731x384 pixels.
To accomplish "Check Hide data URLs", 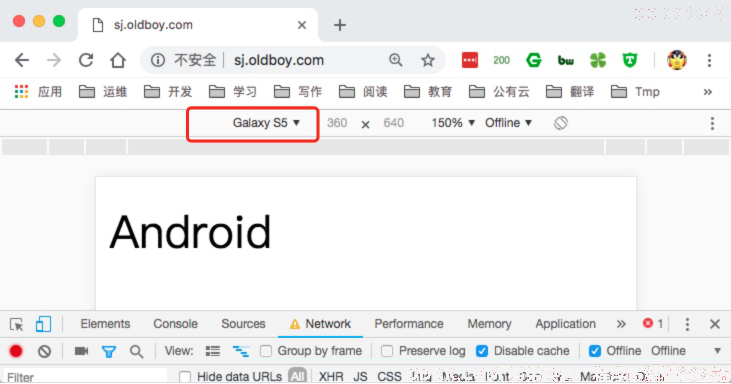I will (x=185, y=377).
